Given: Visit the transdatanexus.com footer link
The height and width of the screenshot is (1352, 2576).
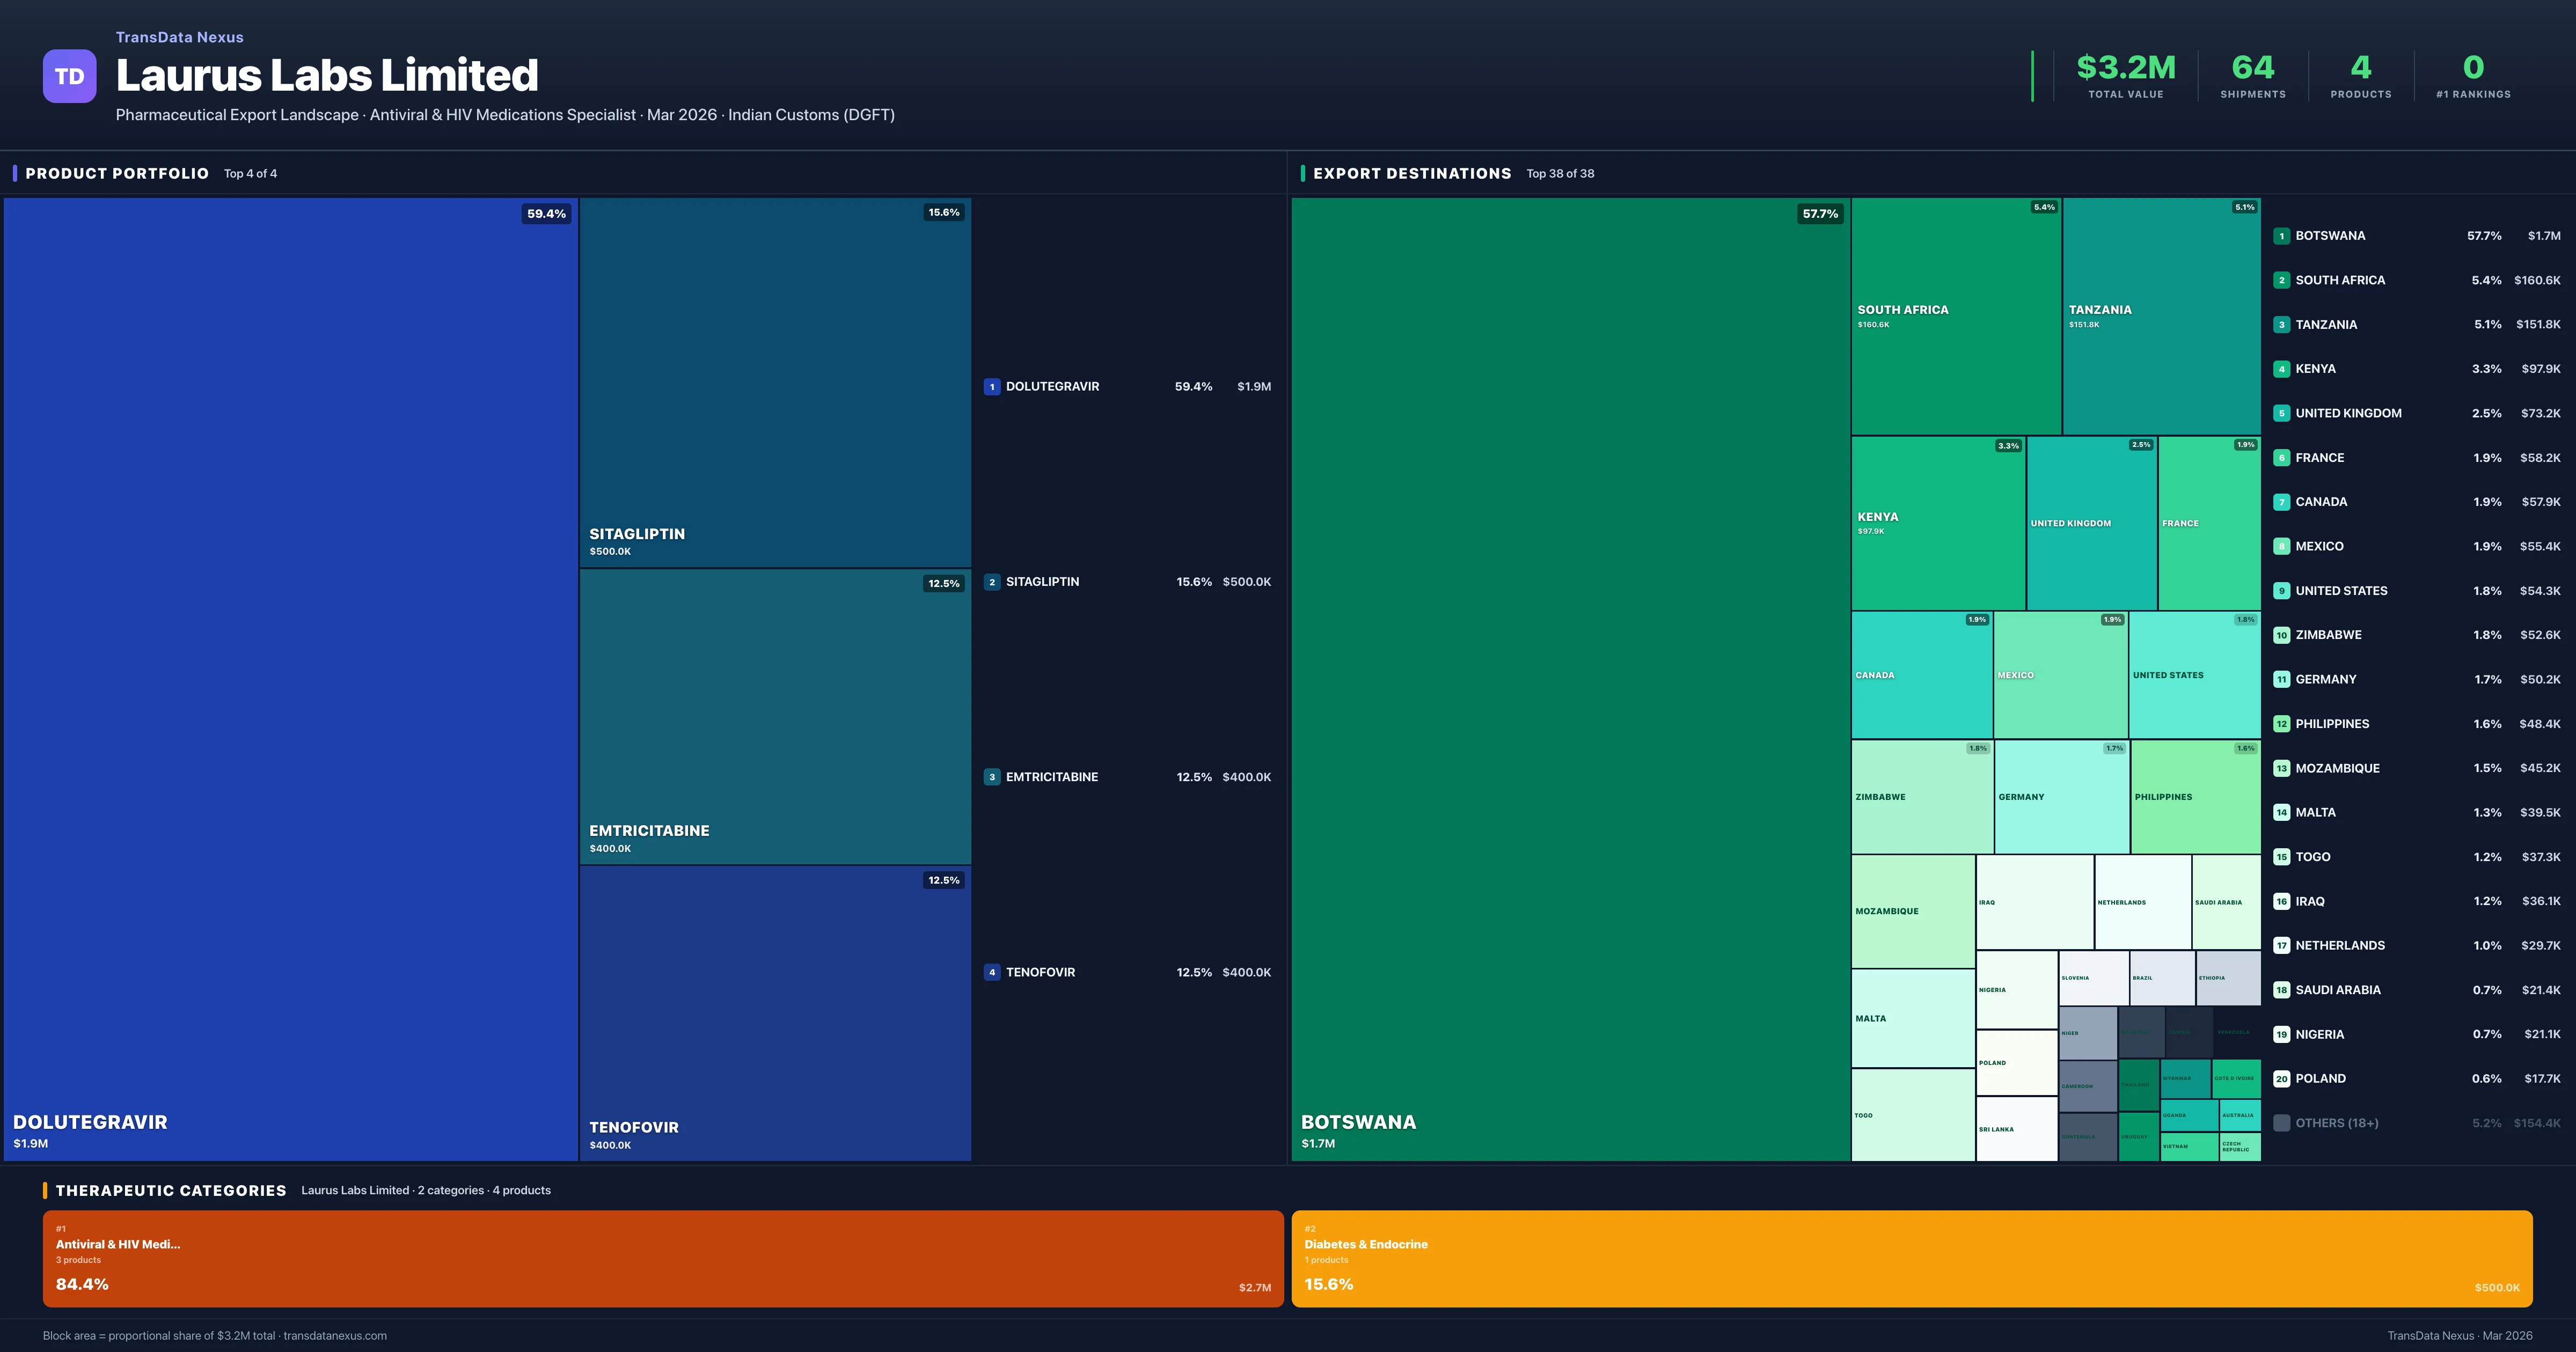Looking at the screenshot, I should (334, 1335).
